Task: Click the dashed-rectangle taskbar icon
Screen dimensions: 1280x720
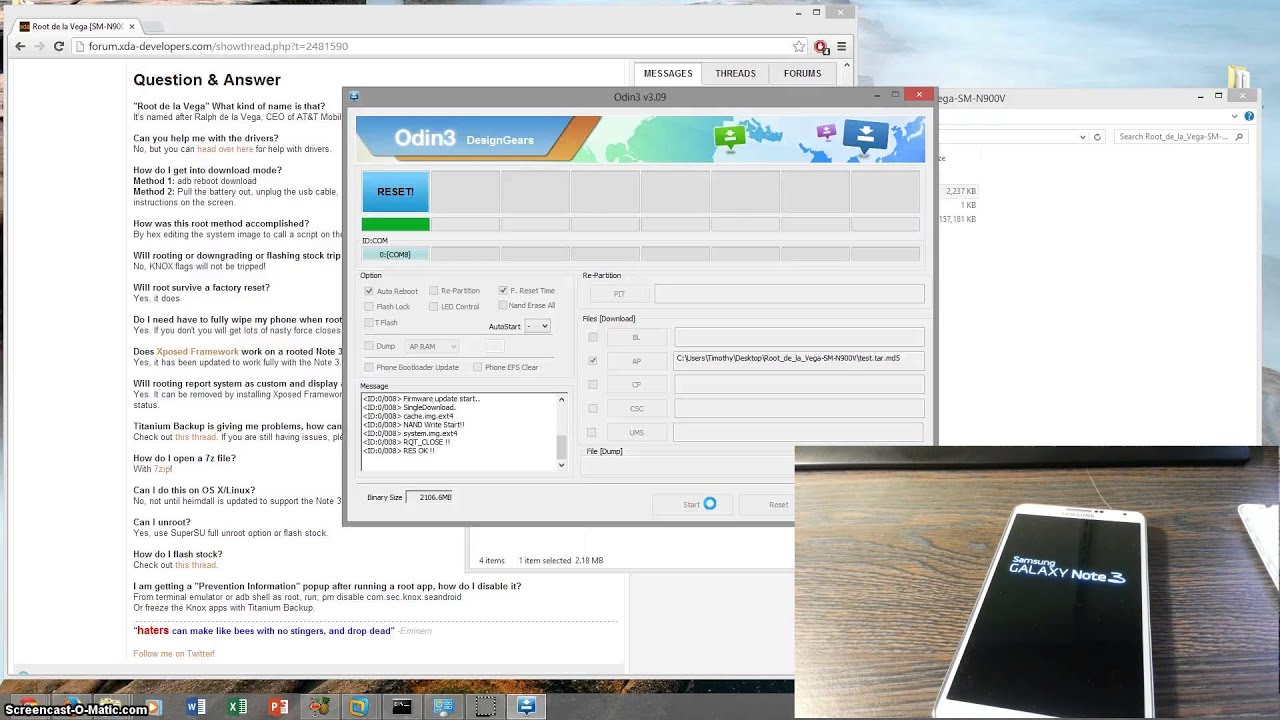Action: tap(485, 707)
